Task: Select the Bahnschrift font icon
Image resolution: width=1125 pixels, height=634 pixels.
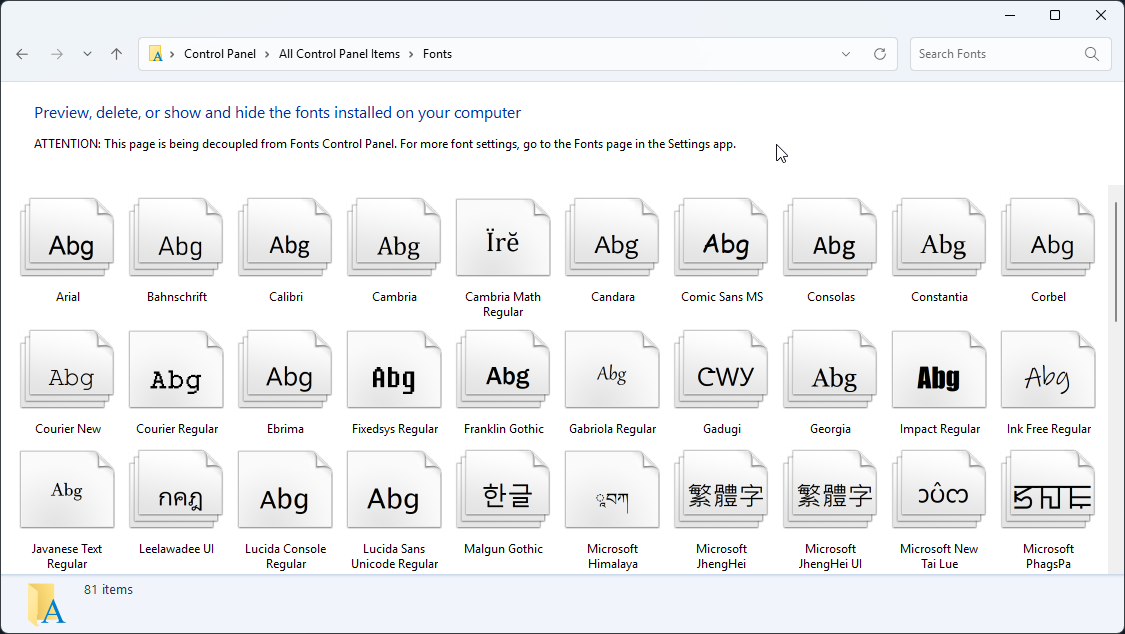Action: click(176, 237)
